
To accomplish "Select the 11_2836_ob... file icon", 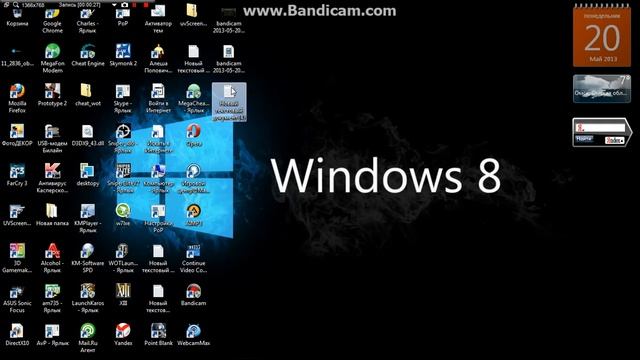I will 17,56.
